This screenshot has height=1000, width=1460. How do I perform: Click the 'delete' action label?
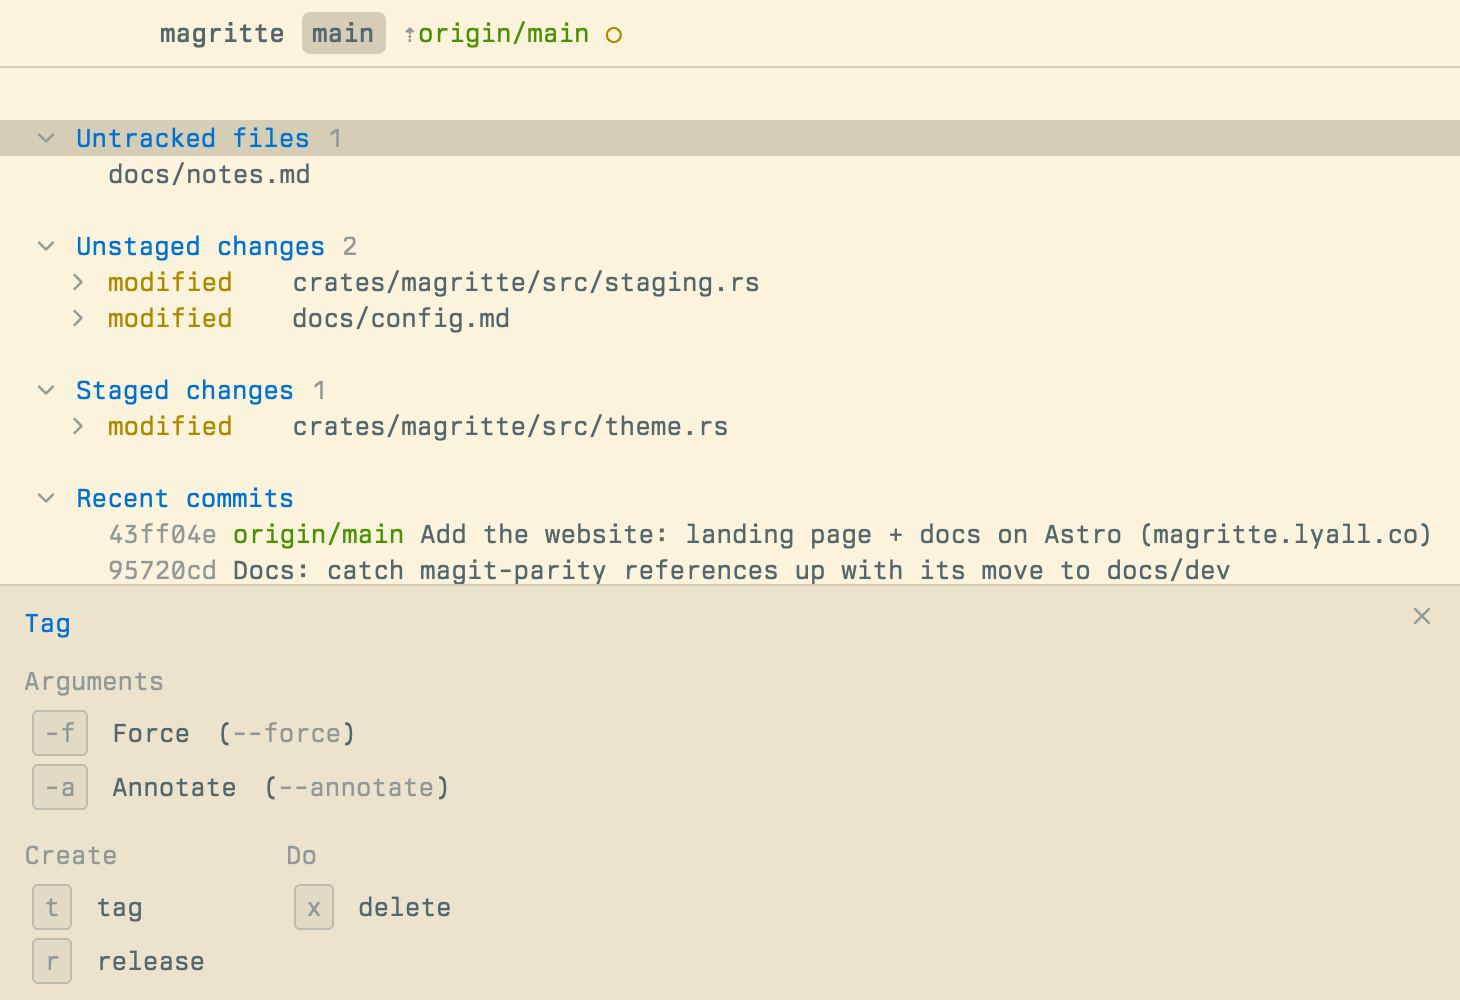coord(405,907)
